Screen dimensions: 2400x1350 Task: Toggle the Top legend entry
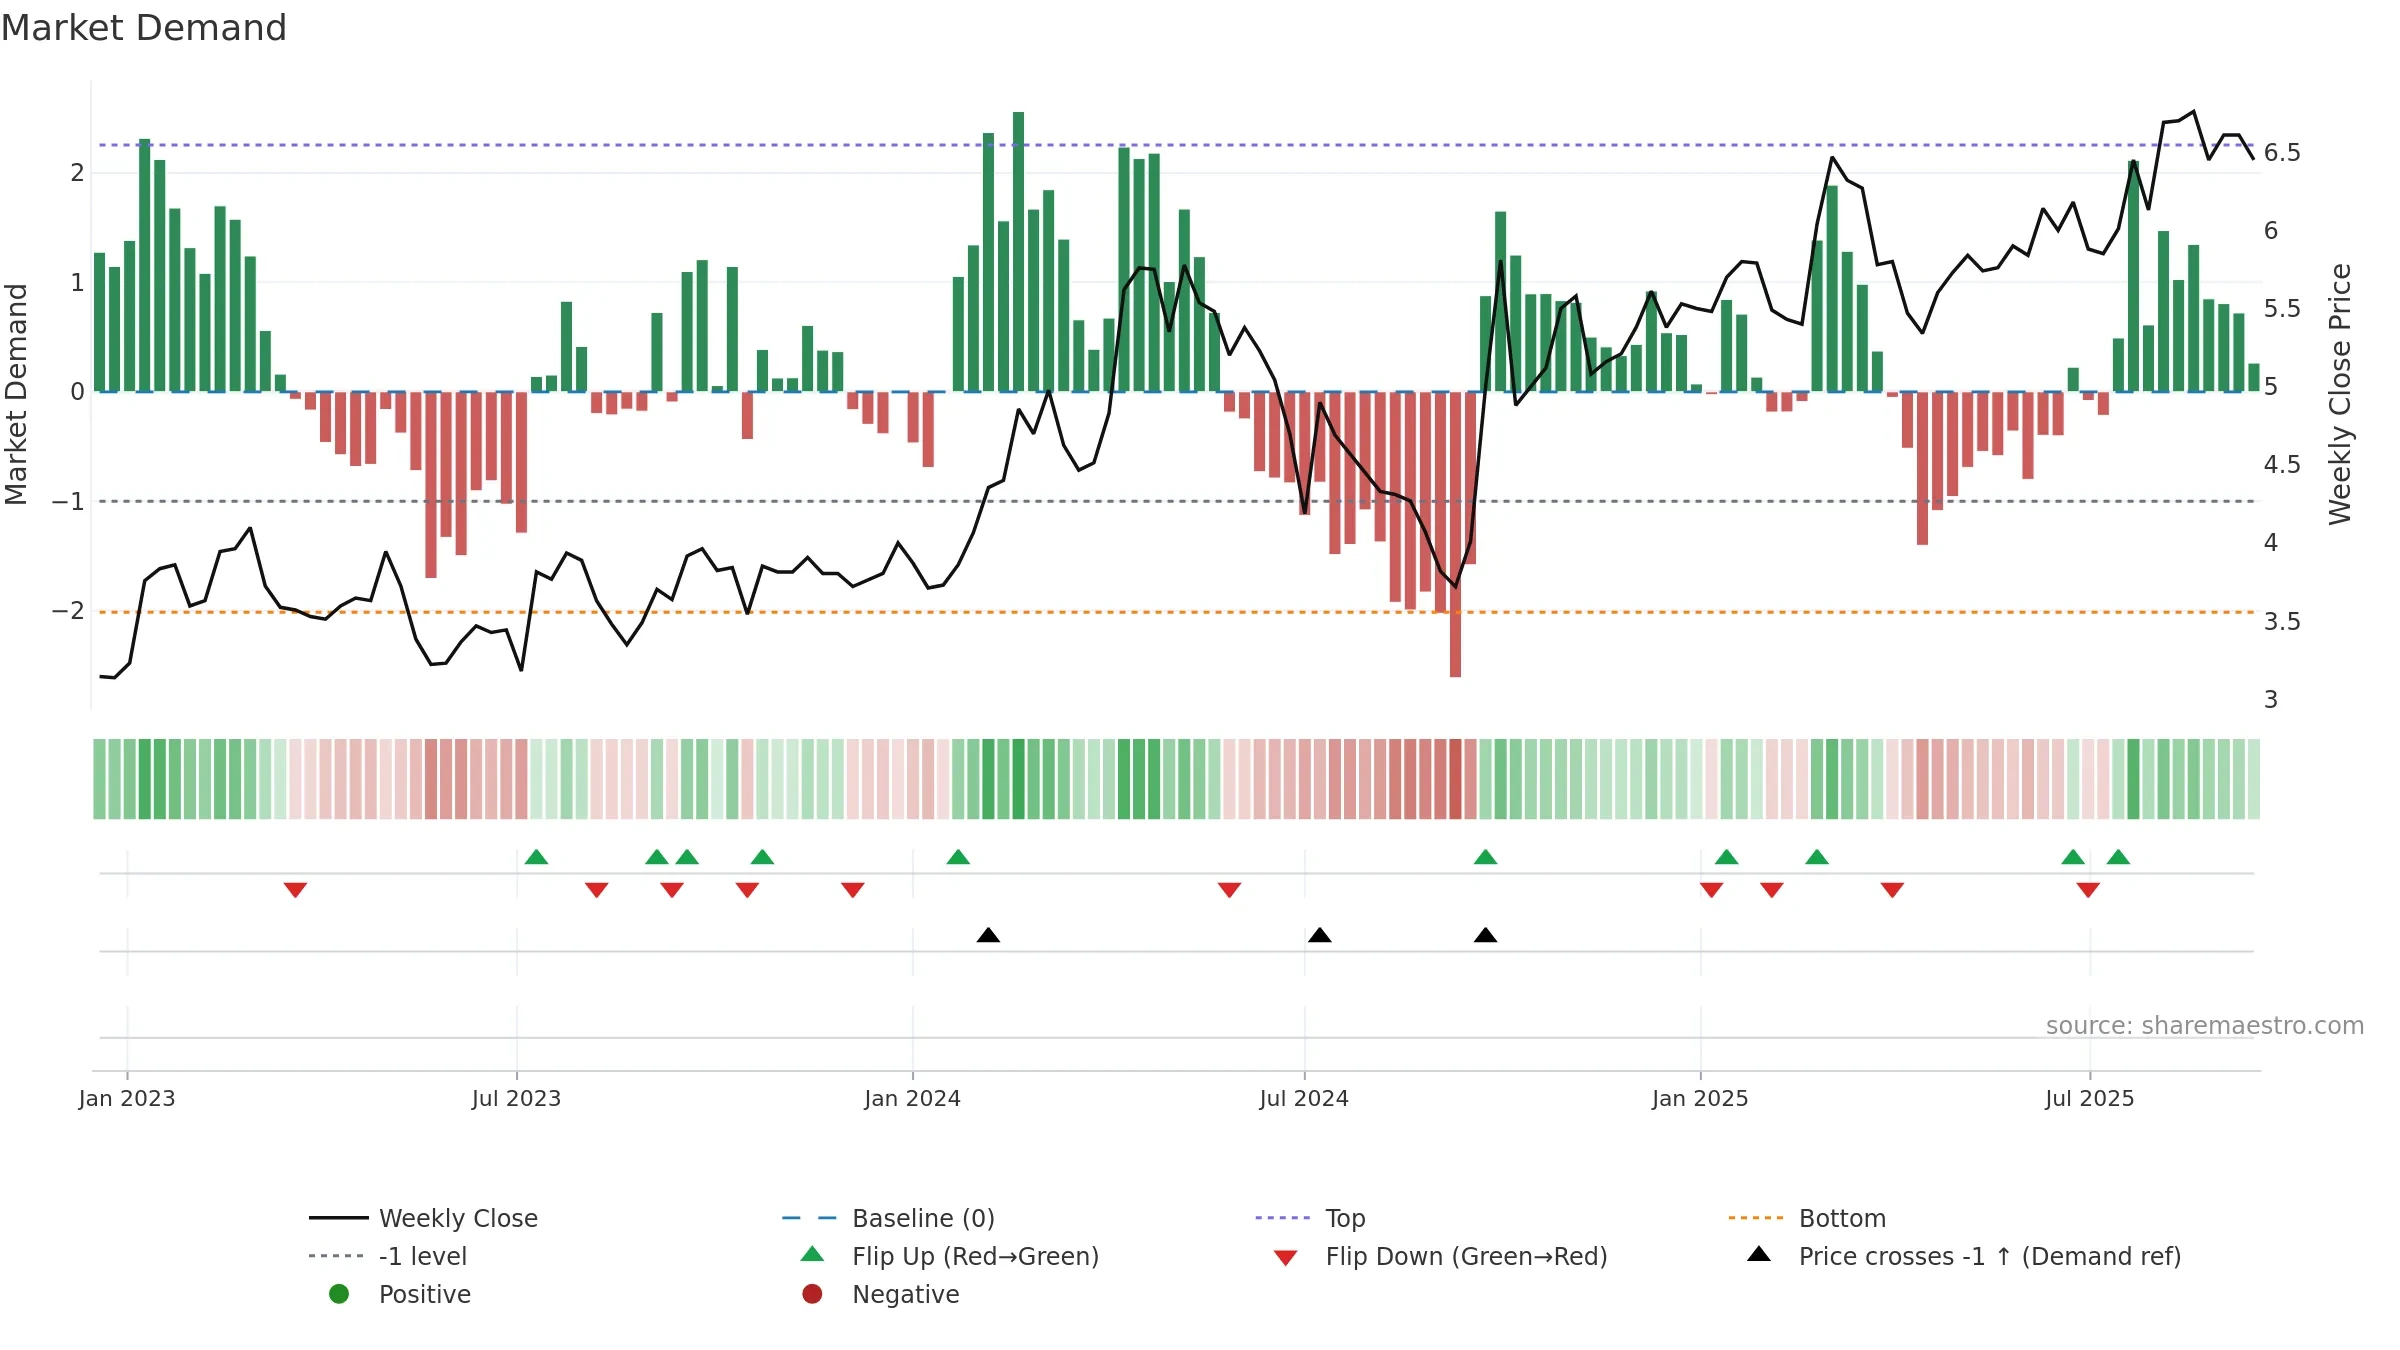pos(1310,1218)
